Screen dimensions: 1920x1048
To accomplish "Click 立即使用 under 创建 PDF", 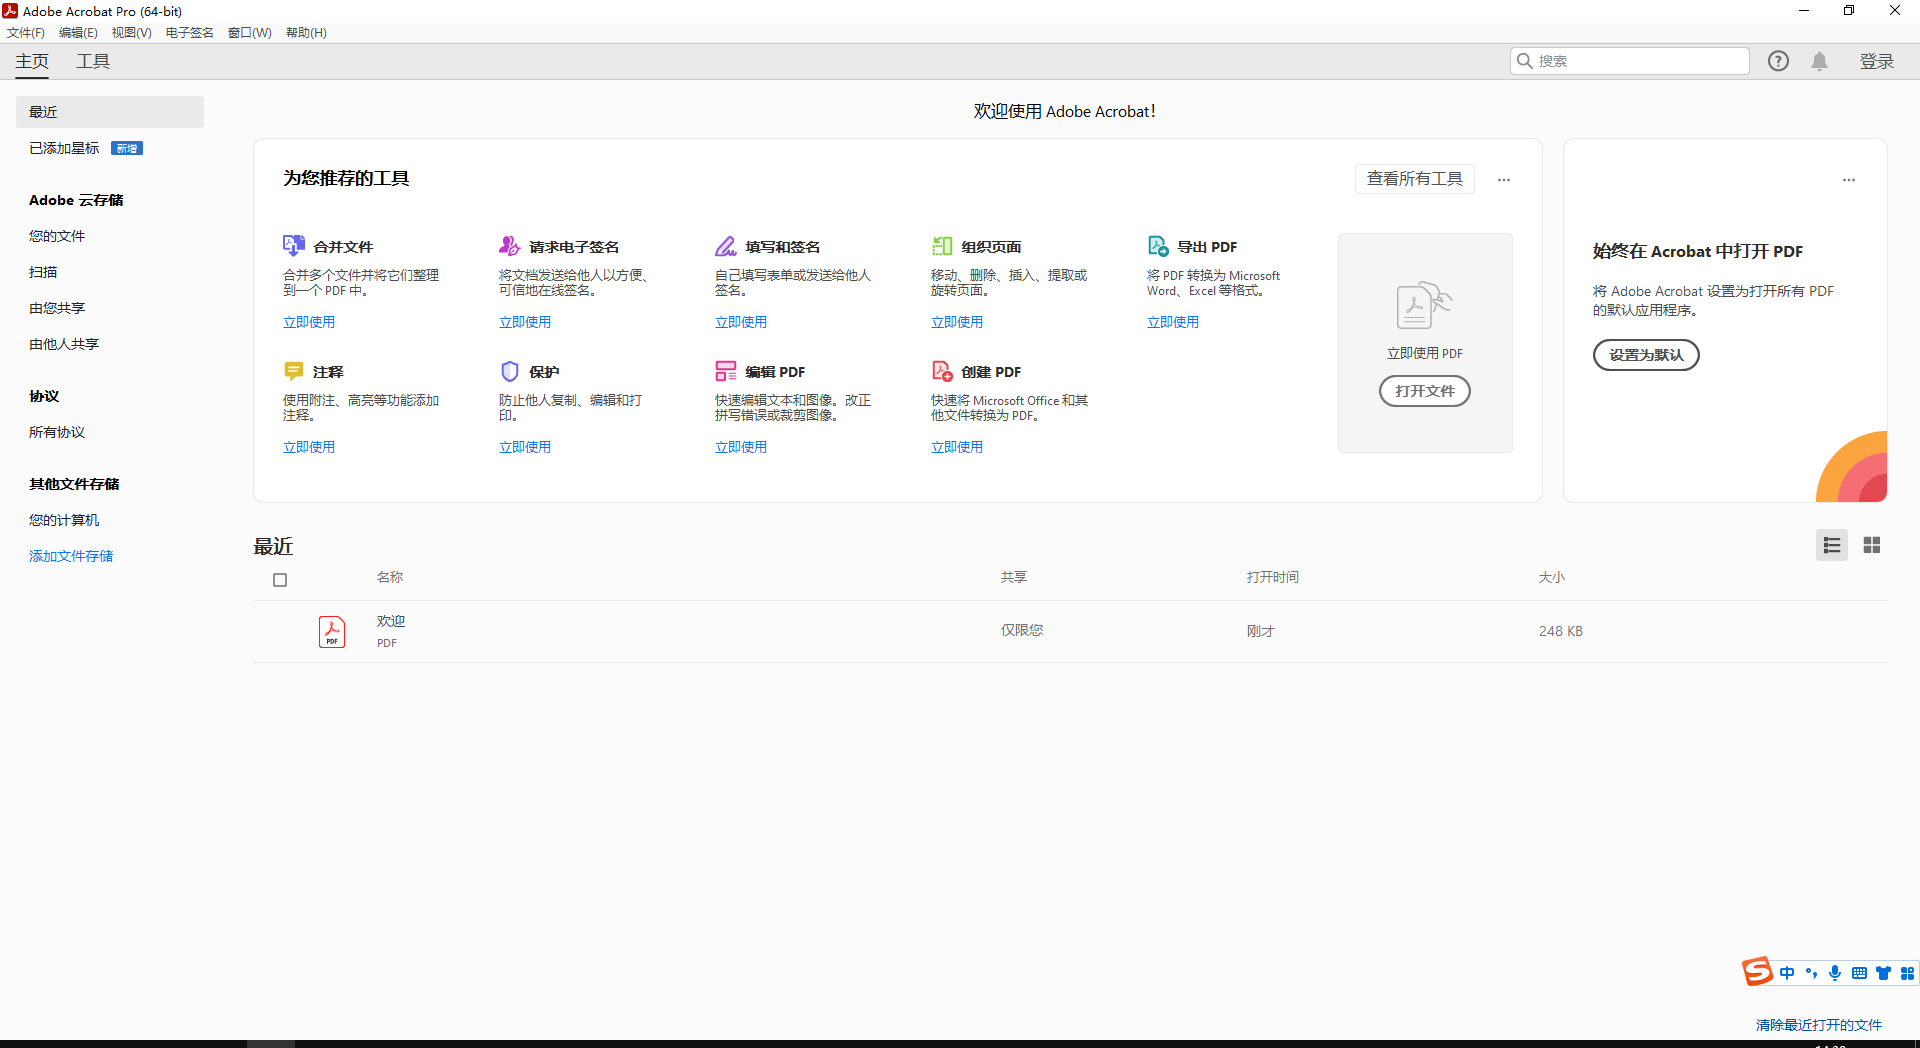I will [957, 447].
